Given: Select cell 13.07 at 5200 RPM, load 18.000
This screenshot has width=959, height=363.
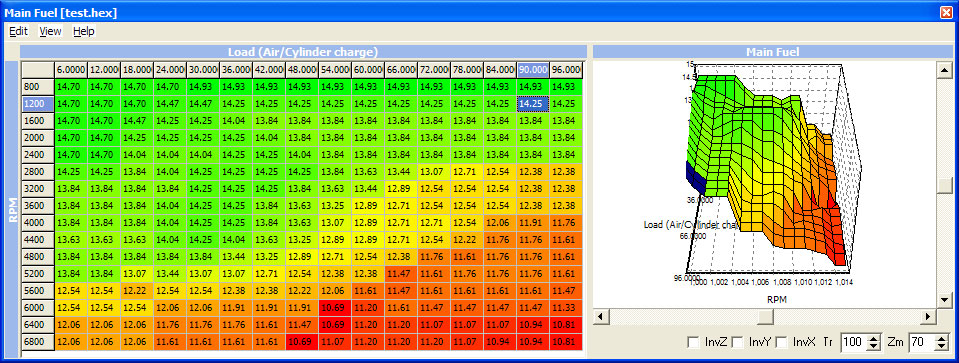Looking at the screenshot, I should coord(137,273).
